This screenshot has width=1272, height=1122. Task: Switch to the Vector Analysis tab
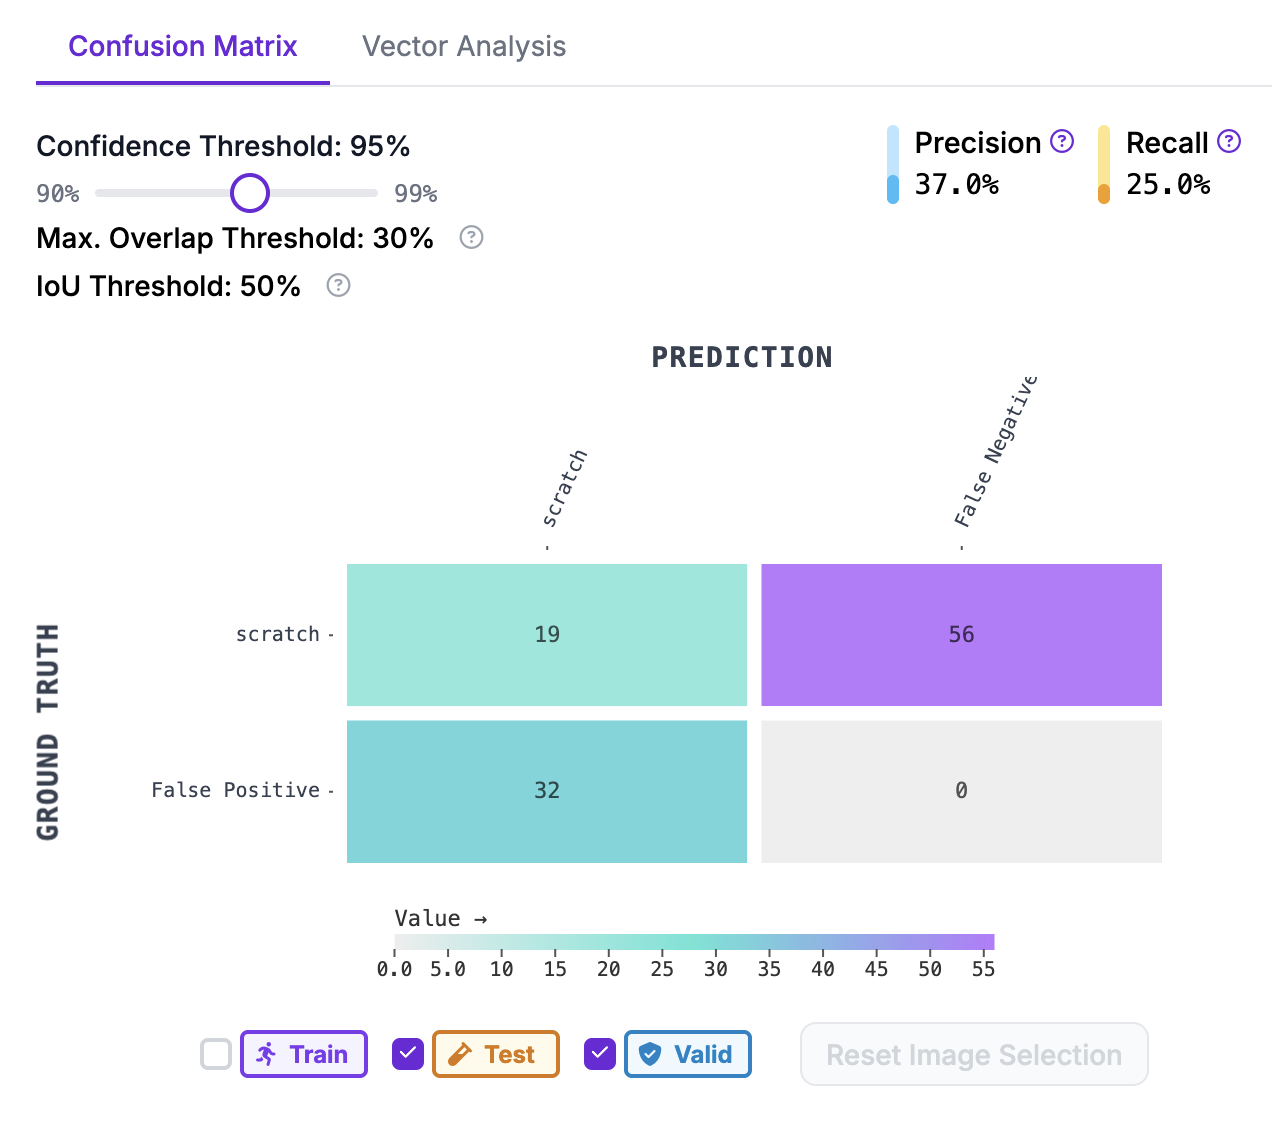point(464,46)
